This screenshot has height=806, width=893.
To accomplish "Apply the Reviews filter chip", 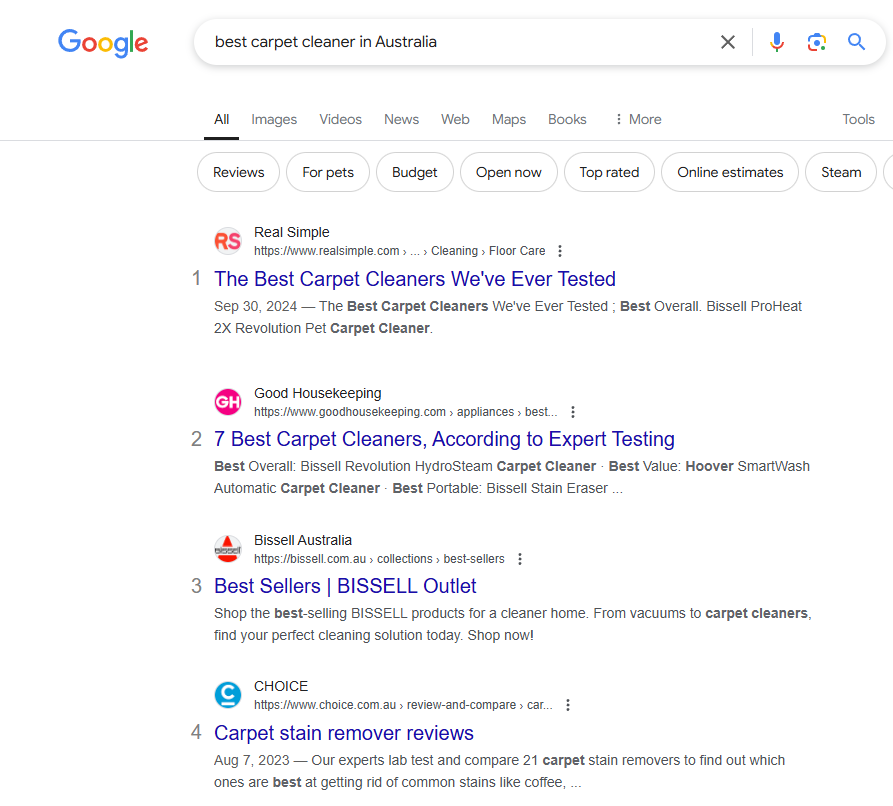I will pos(239,172).
